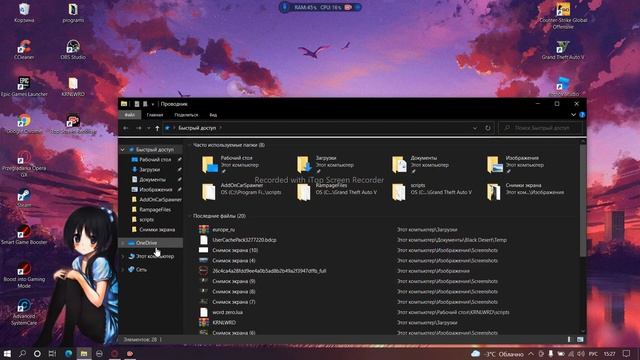Viewport: 640px width, 360px height.
Task: Select the UserCachePack3277220.bdcp recent file
Action: (244, 240)
